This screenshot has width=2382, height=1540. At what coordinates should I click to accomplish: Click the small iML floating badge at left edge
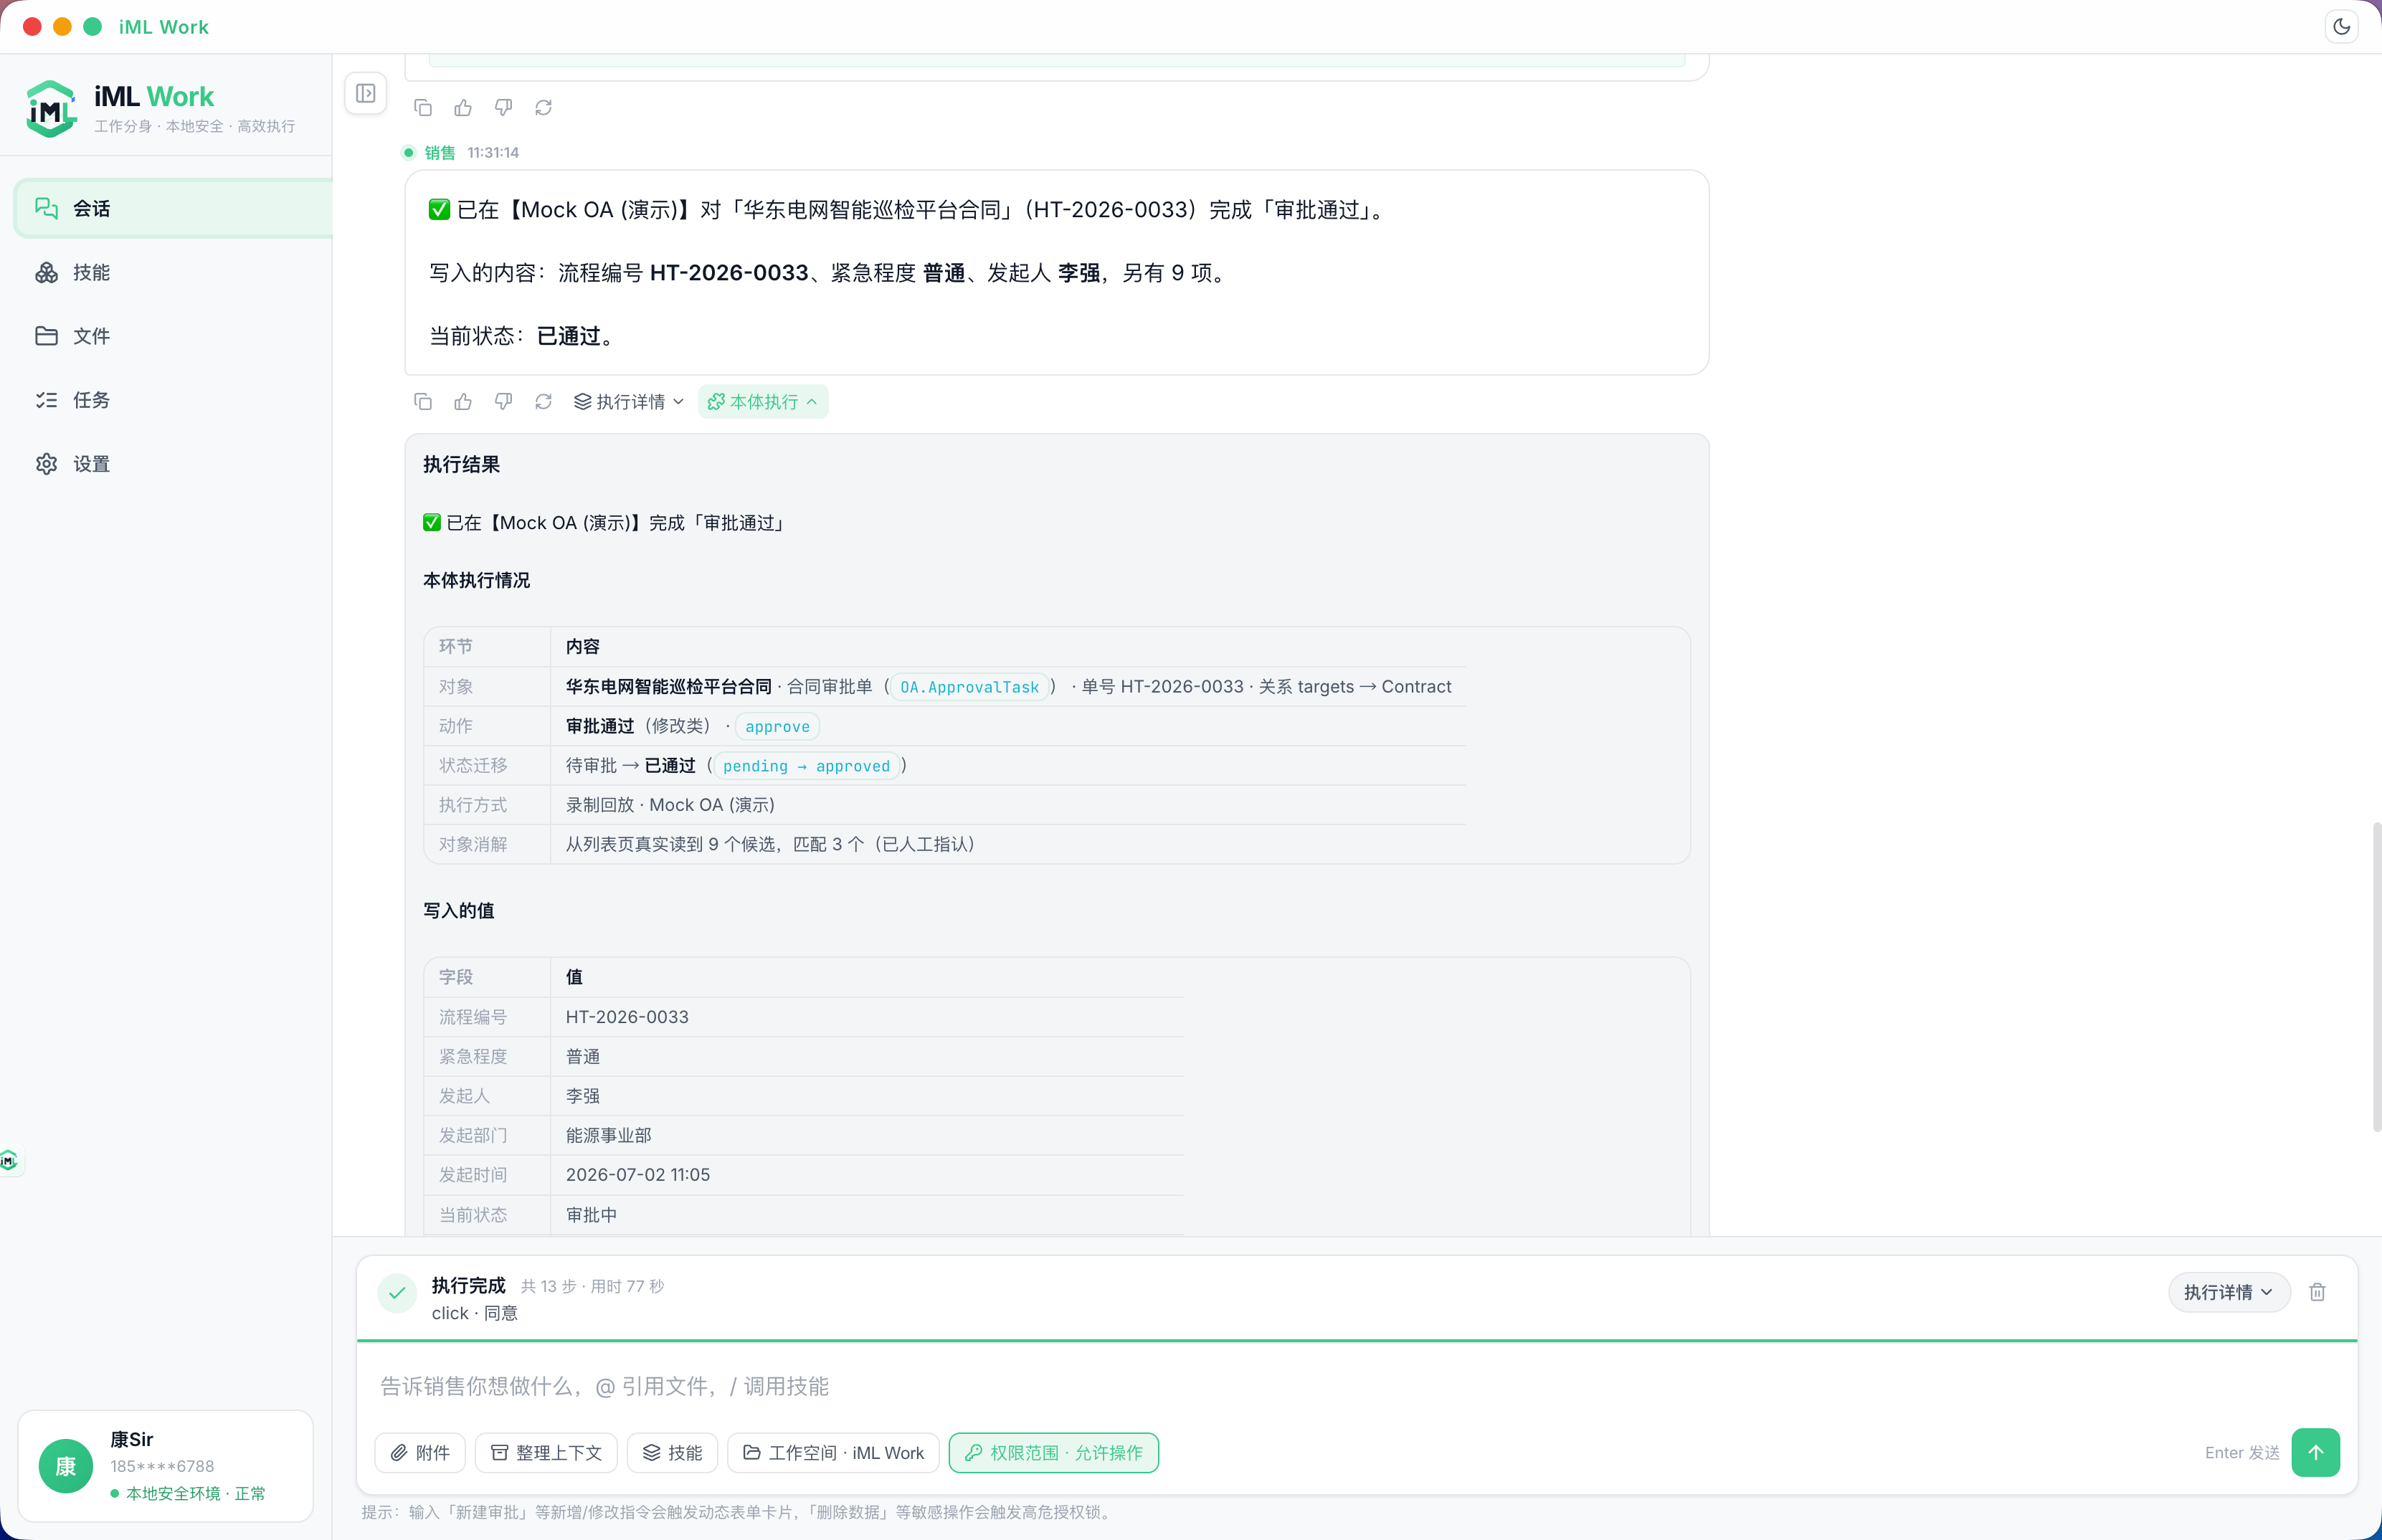pyautogui.click(x=10, y=1160)
